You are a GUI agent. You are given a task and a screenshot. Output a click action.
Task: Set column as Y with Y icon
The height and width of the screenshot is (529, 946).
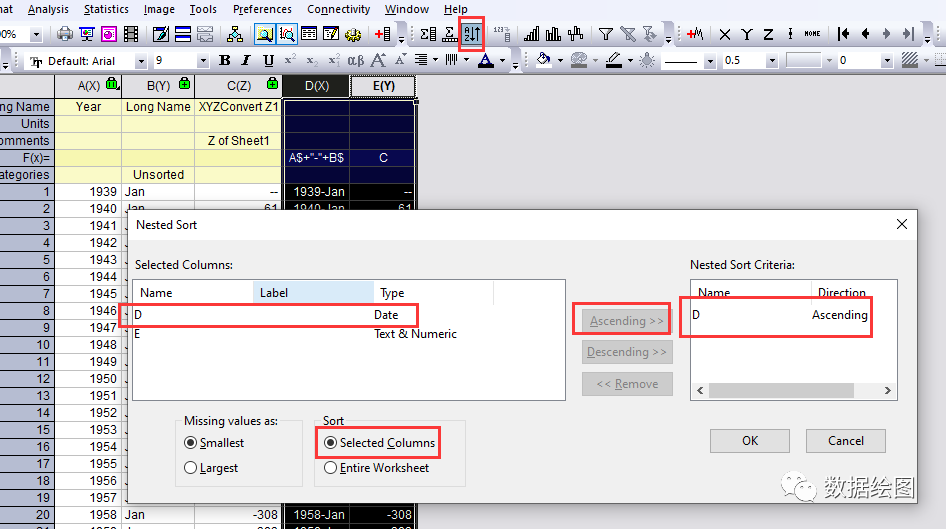pos(746,34)
